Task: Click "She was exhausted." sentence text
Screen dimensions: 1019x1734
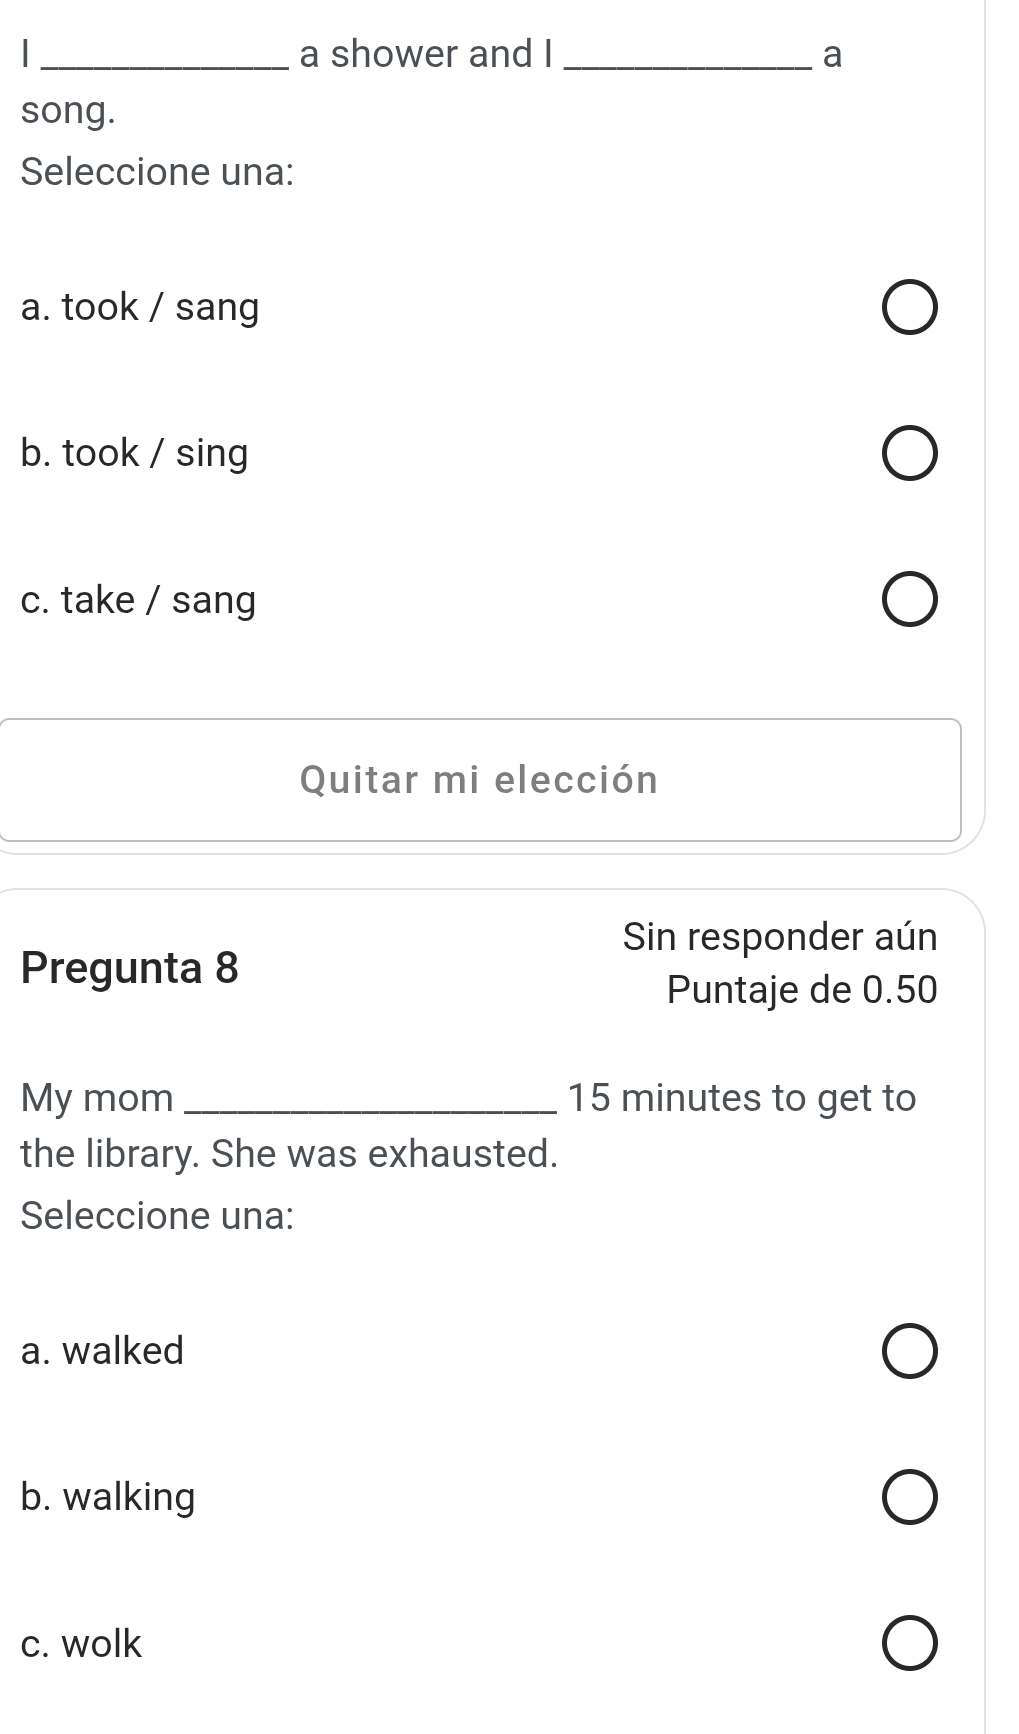Action: (x=385, y=1154)
